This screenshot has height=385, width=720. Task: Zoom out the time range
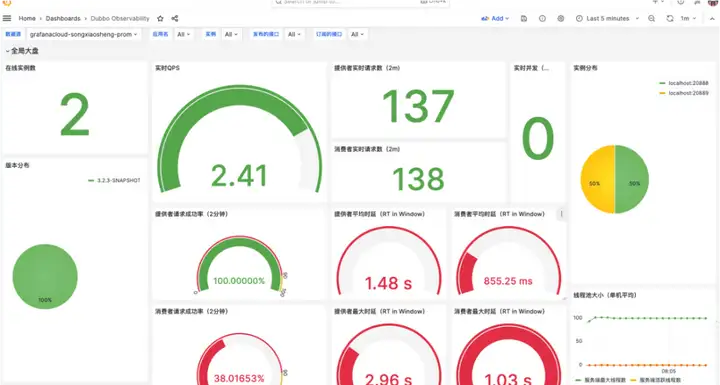(x=652, y=18)
